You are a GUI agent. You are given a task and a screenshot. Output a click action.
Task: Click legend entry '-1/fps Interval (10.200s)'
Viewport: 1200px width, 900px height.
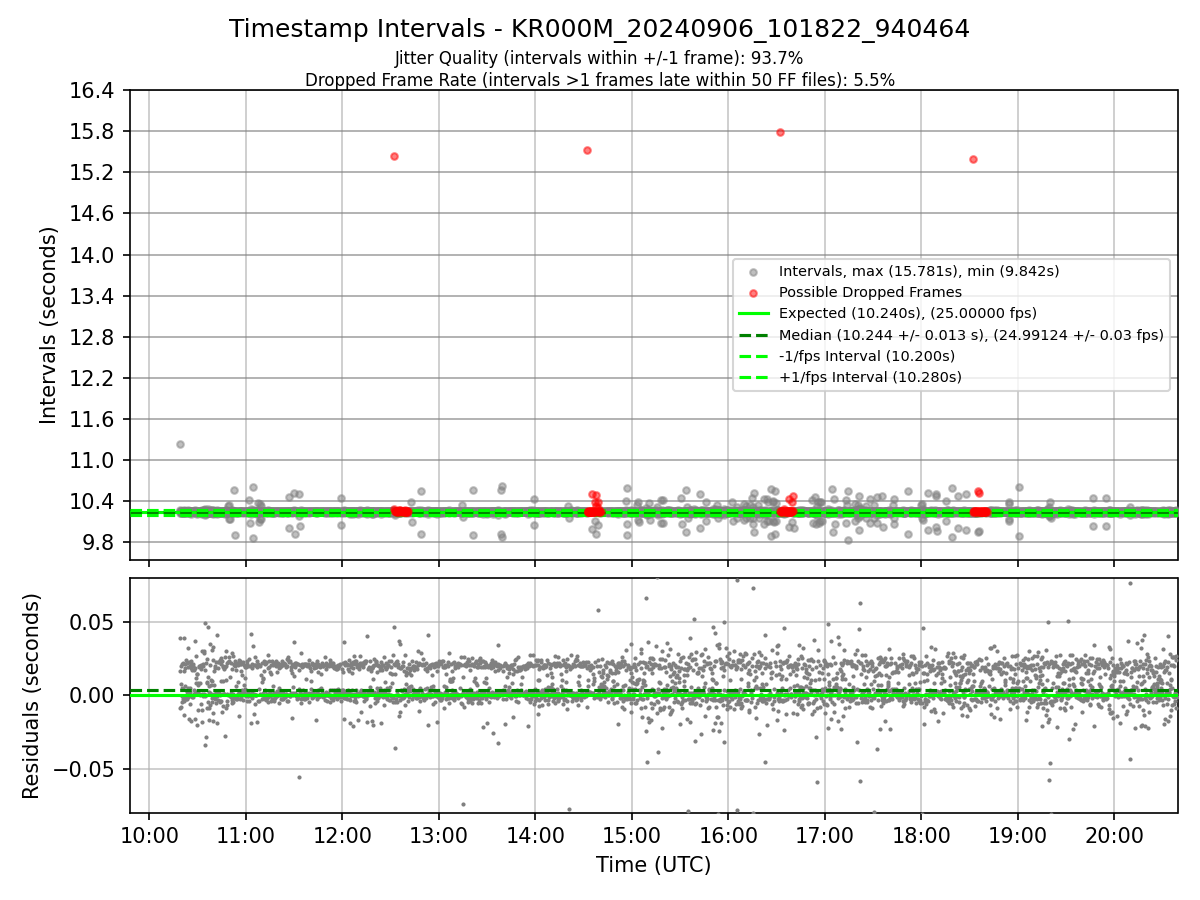pyautogui.click(x=867, y=356)
